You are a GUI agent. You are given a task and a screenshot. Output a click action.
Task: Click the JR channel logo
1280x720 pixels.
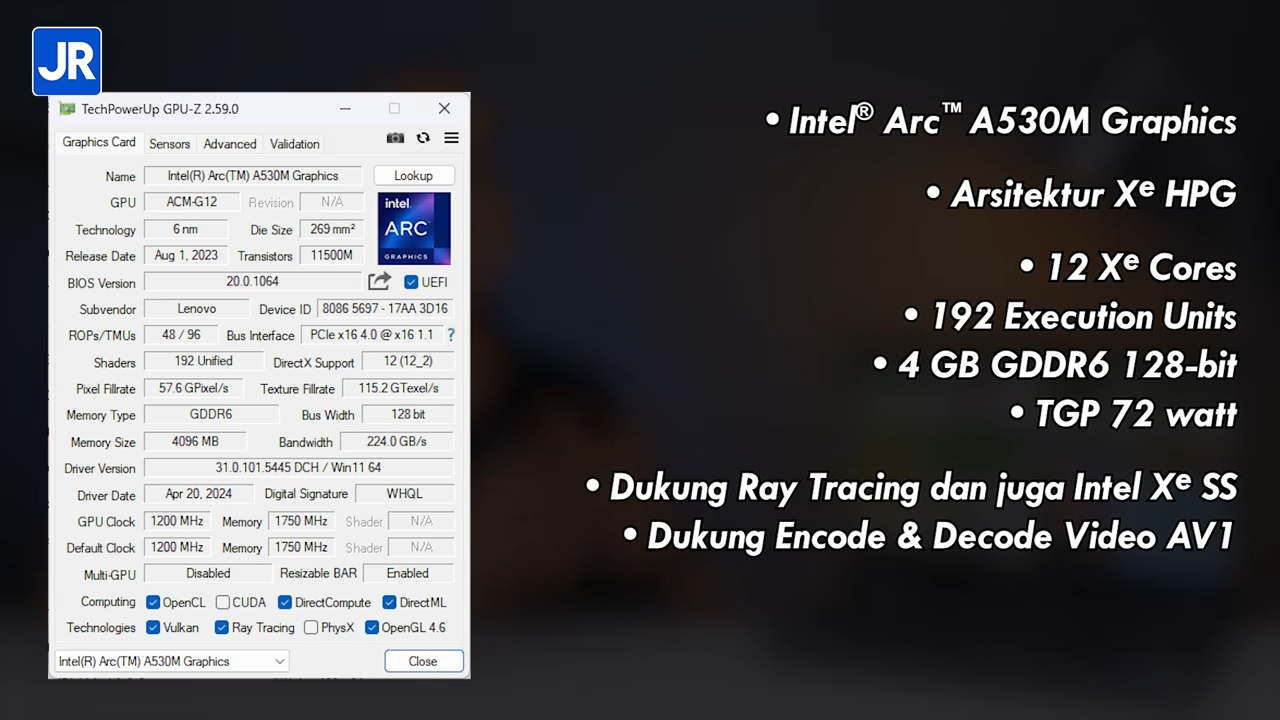point(66,61)
